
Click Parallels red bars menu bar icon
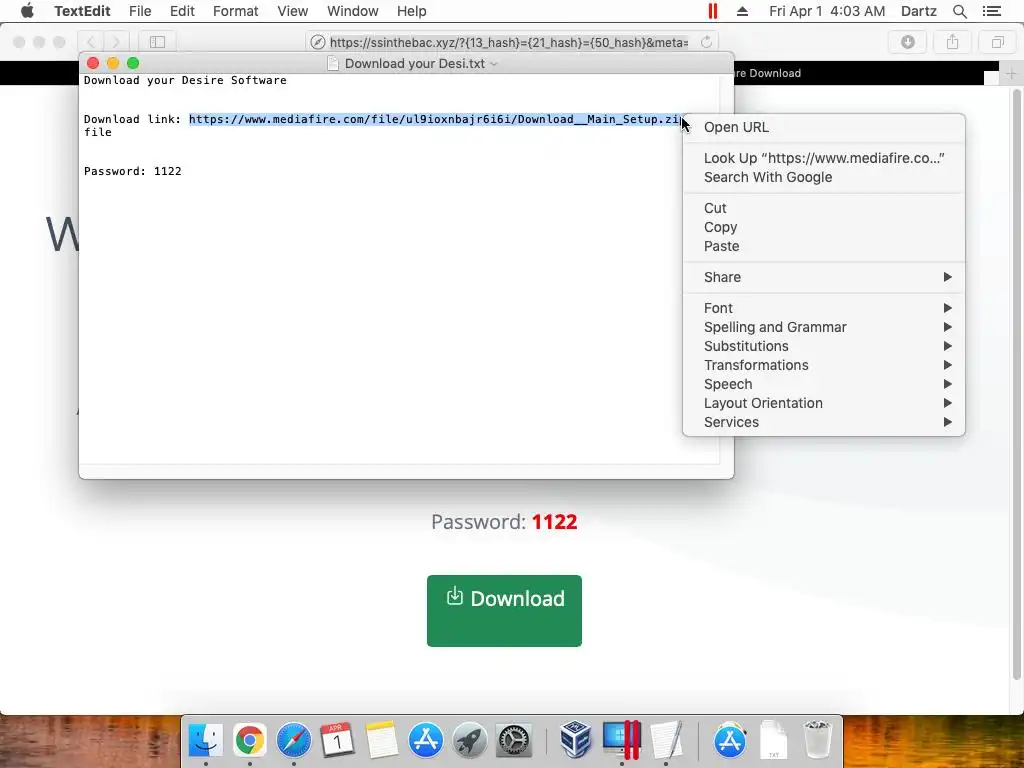[x=712, y=11]
